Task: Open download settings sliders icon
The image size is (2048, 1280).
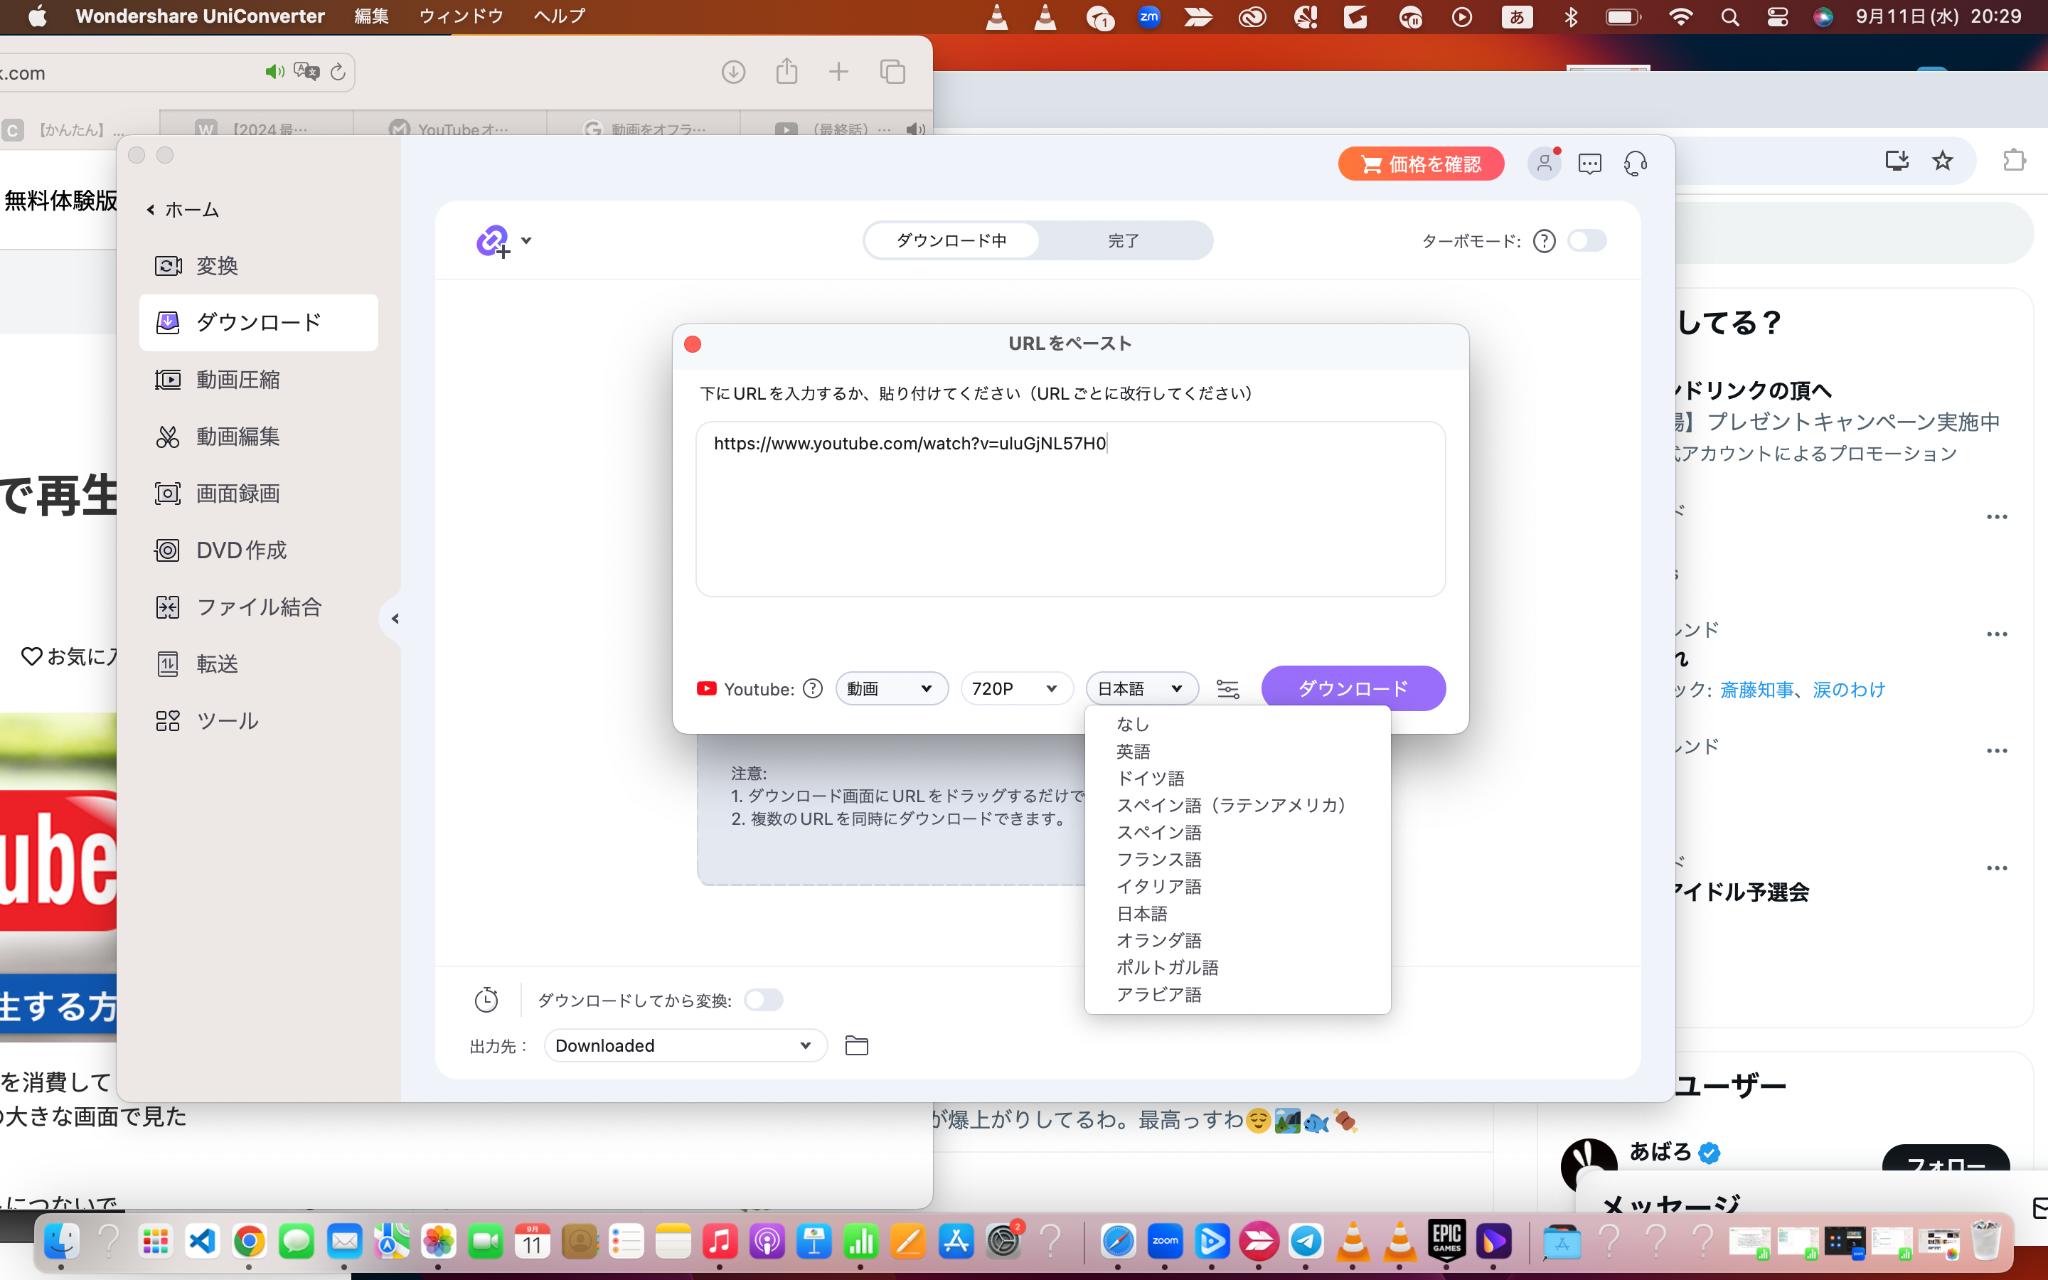Action: (1228, 689)
